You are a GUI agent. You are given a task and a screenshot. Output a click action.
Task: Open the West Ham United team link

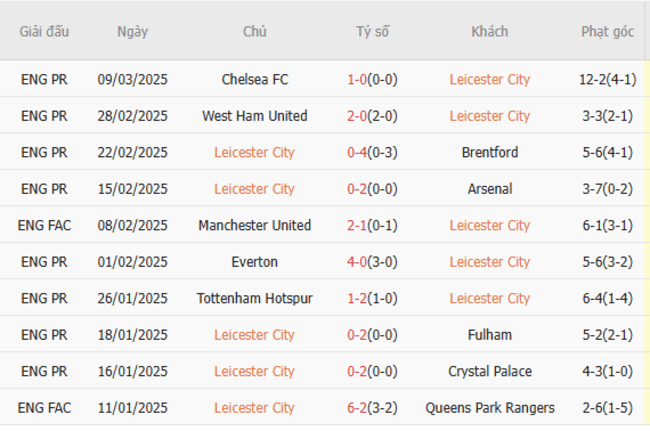coord(254,116)
